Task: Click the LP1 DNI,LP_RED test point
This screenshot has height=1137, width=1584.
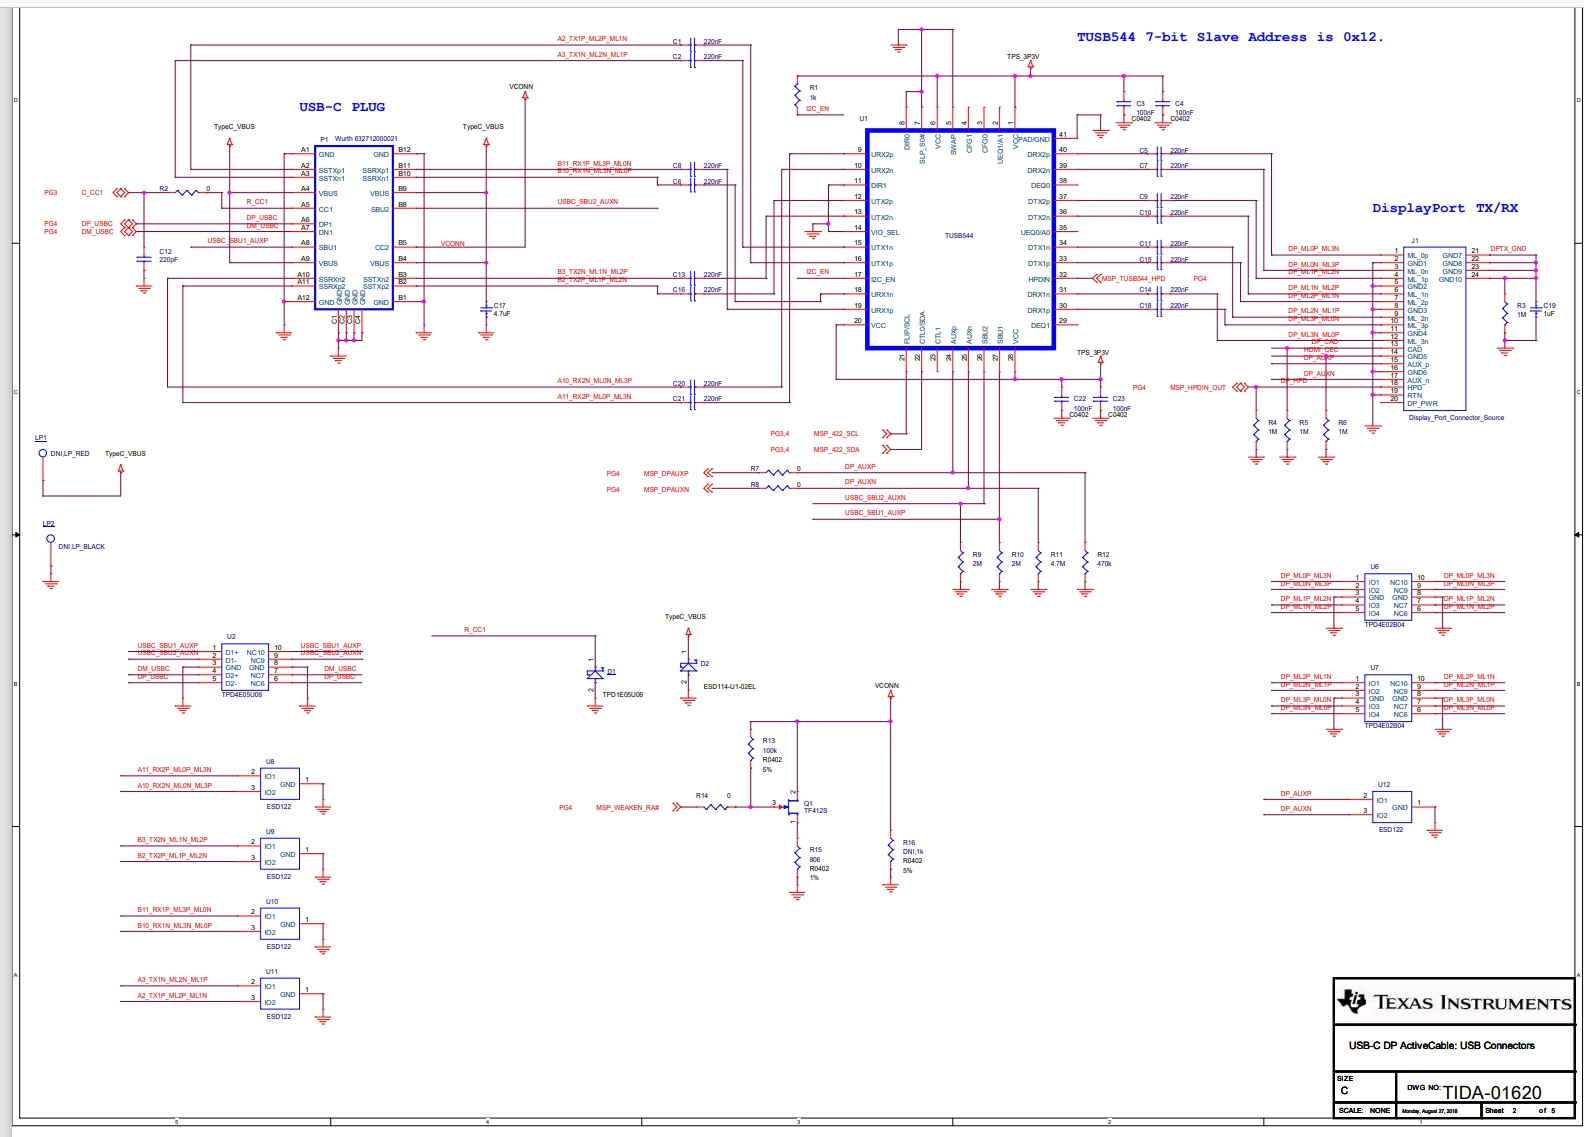Action: (x=43, y=454)
